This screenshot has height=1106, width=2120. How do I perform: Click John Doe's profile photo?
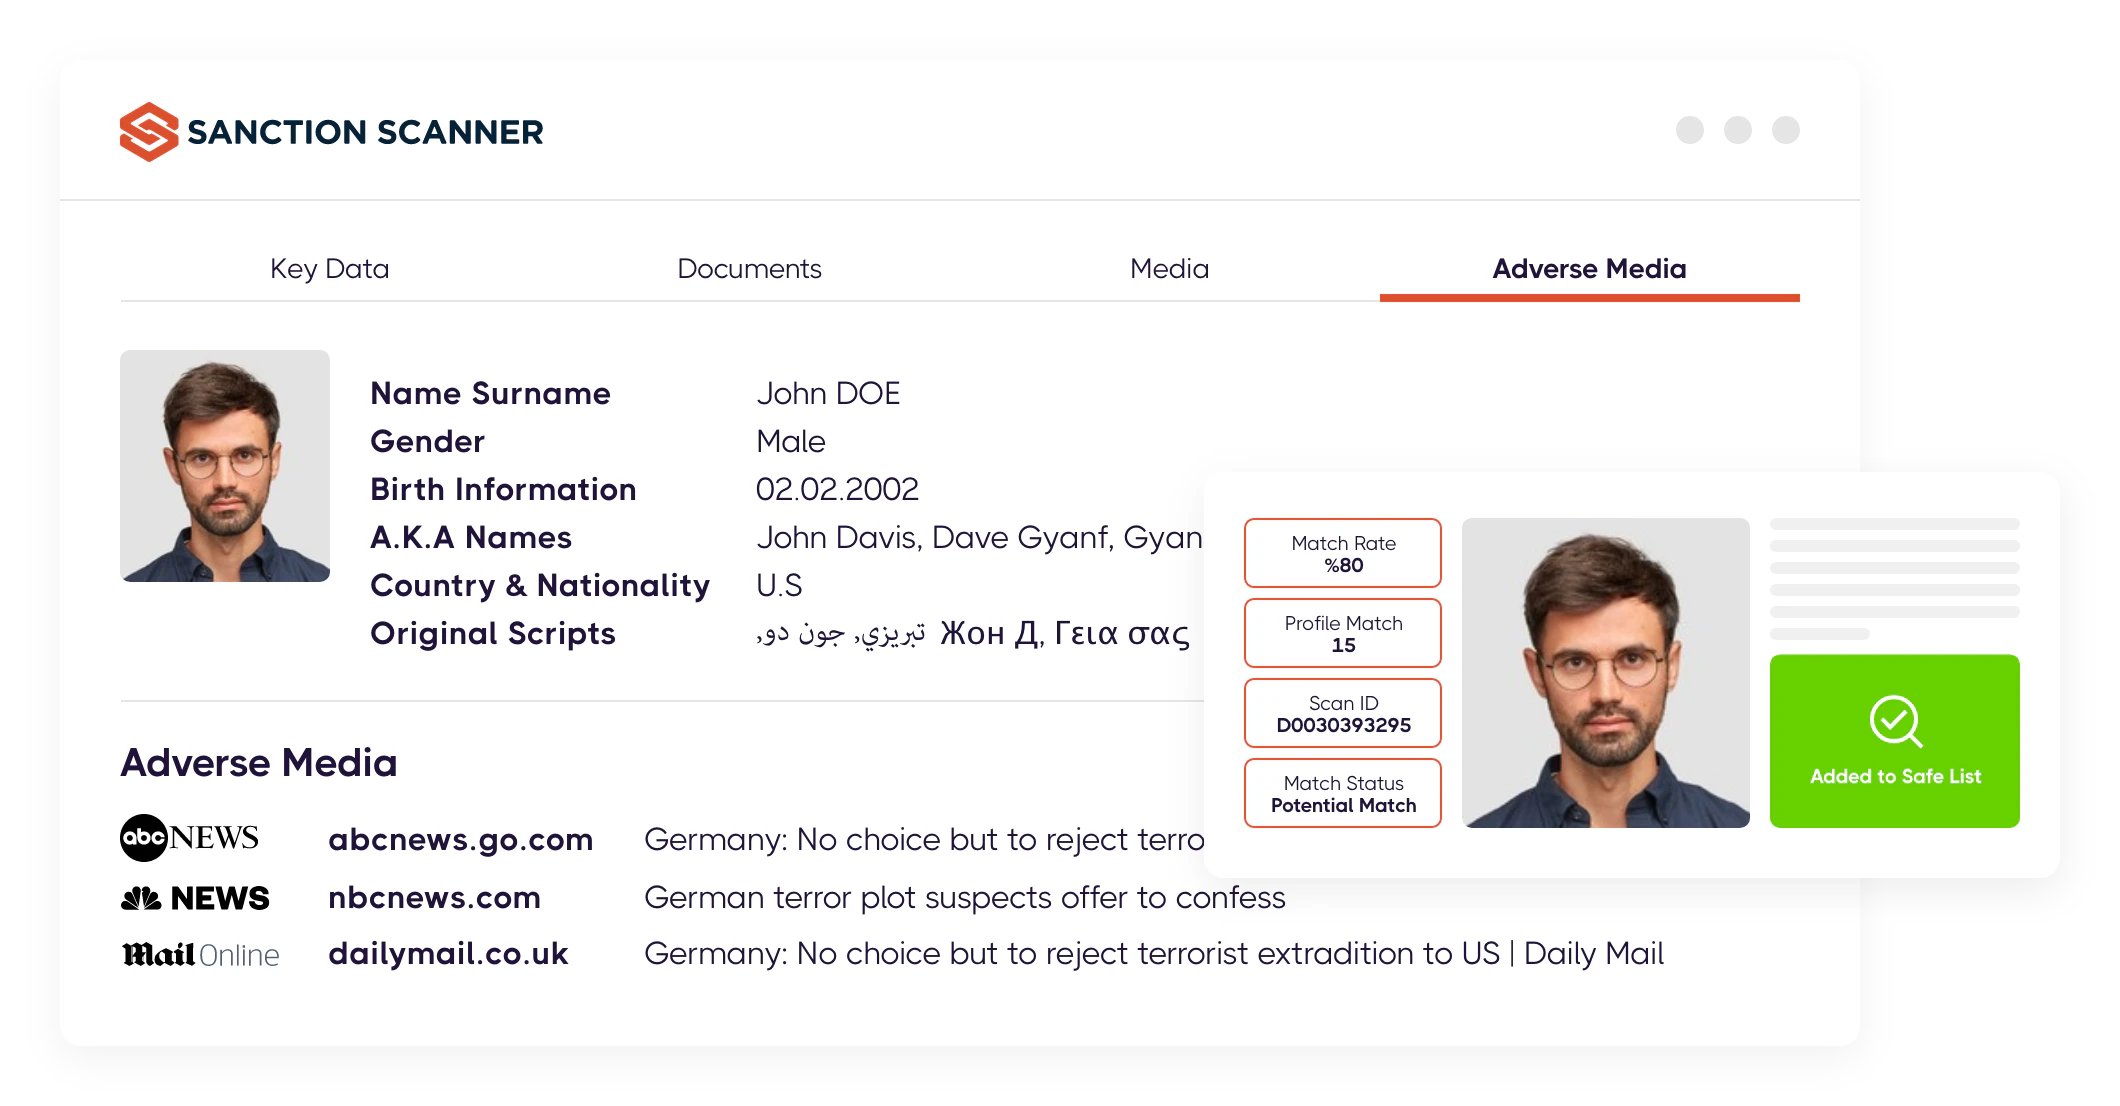[x=224, y=466]
